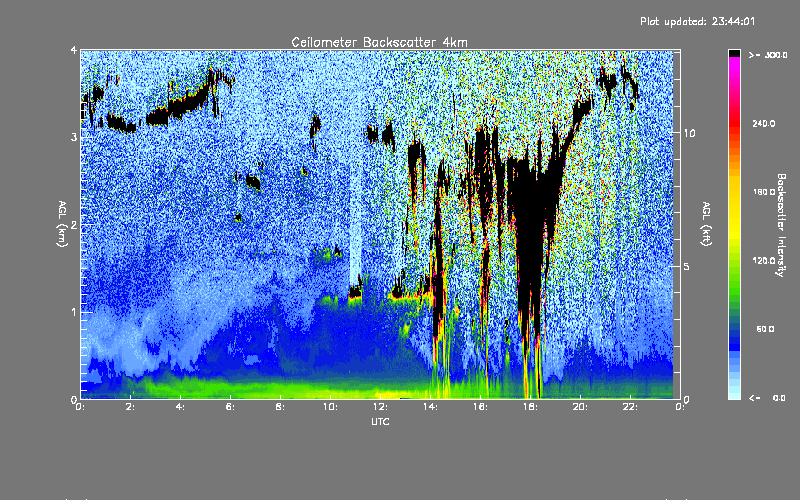Image resolution: width=800 pixels, height=500 pixels.
Task: Select the "UTC" x-axis label
Action: [380, 421]
